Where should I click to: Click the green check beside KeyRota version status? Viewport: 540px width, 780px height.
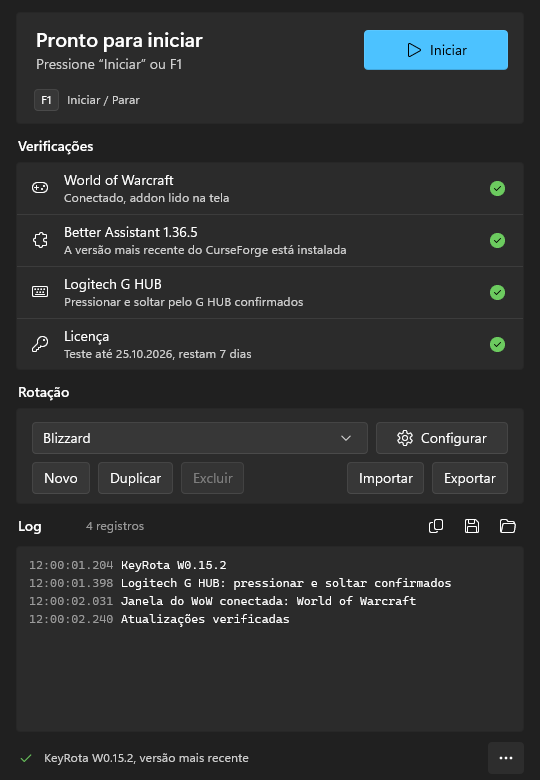(26, 758)
